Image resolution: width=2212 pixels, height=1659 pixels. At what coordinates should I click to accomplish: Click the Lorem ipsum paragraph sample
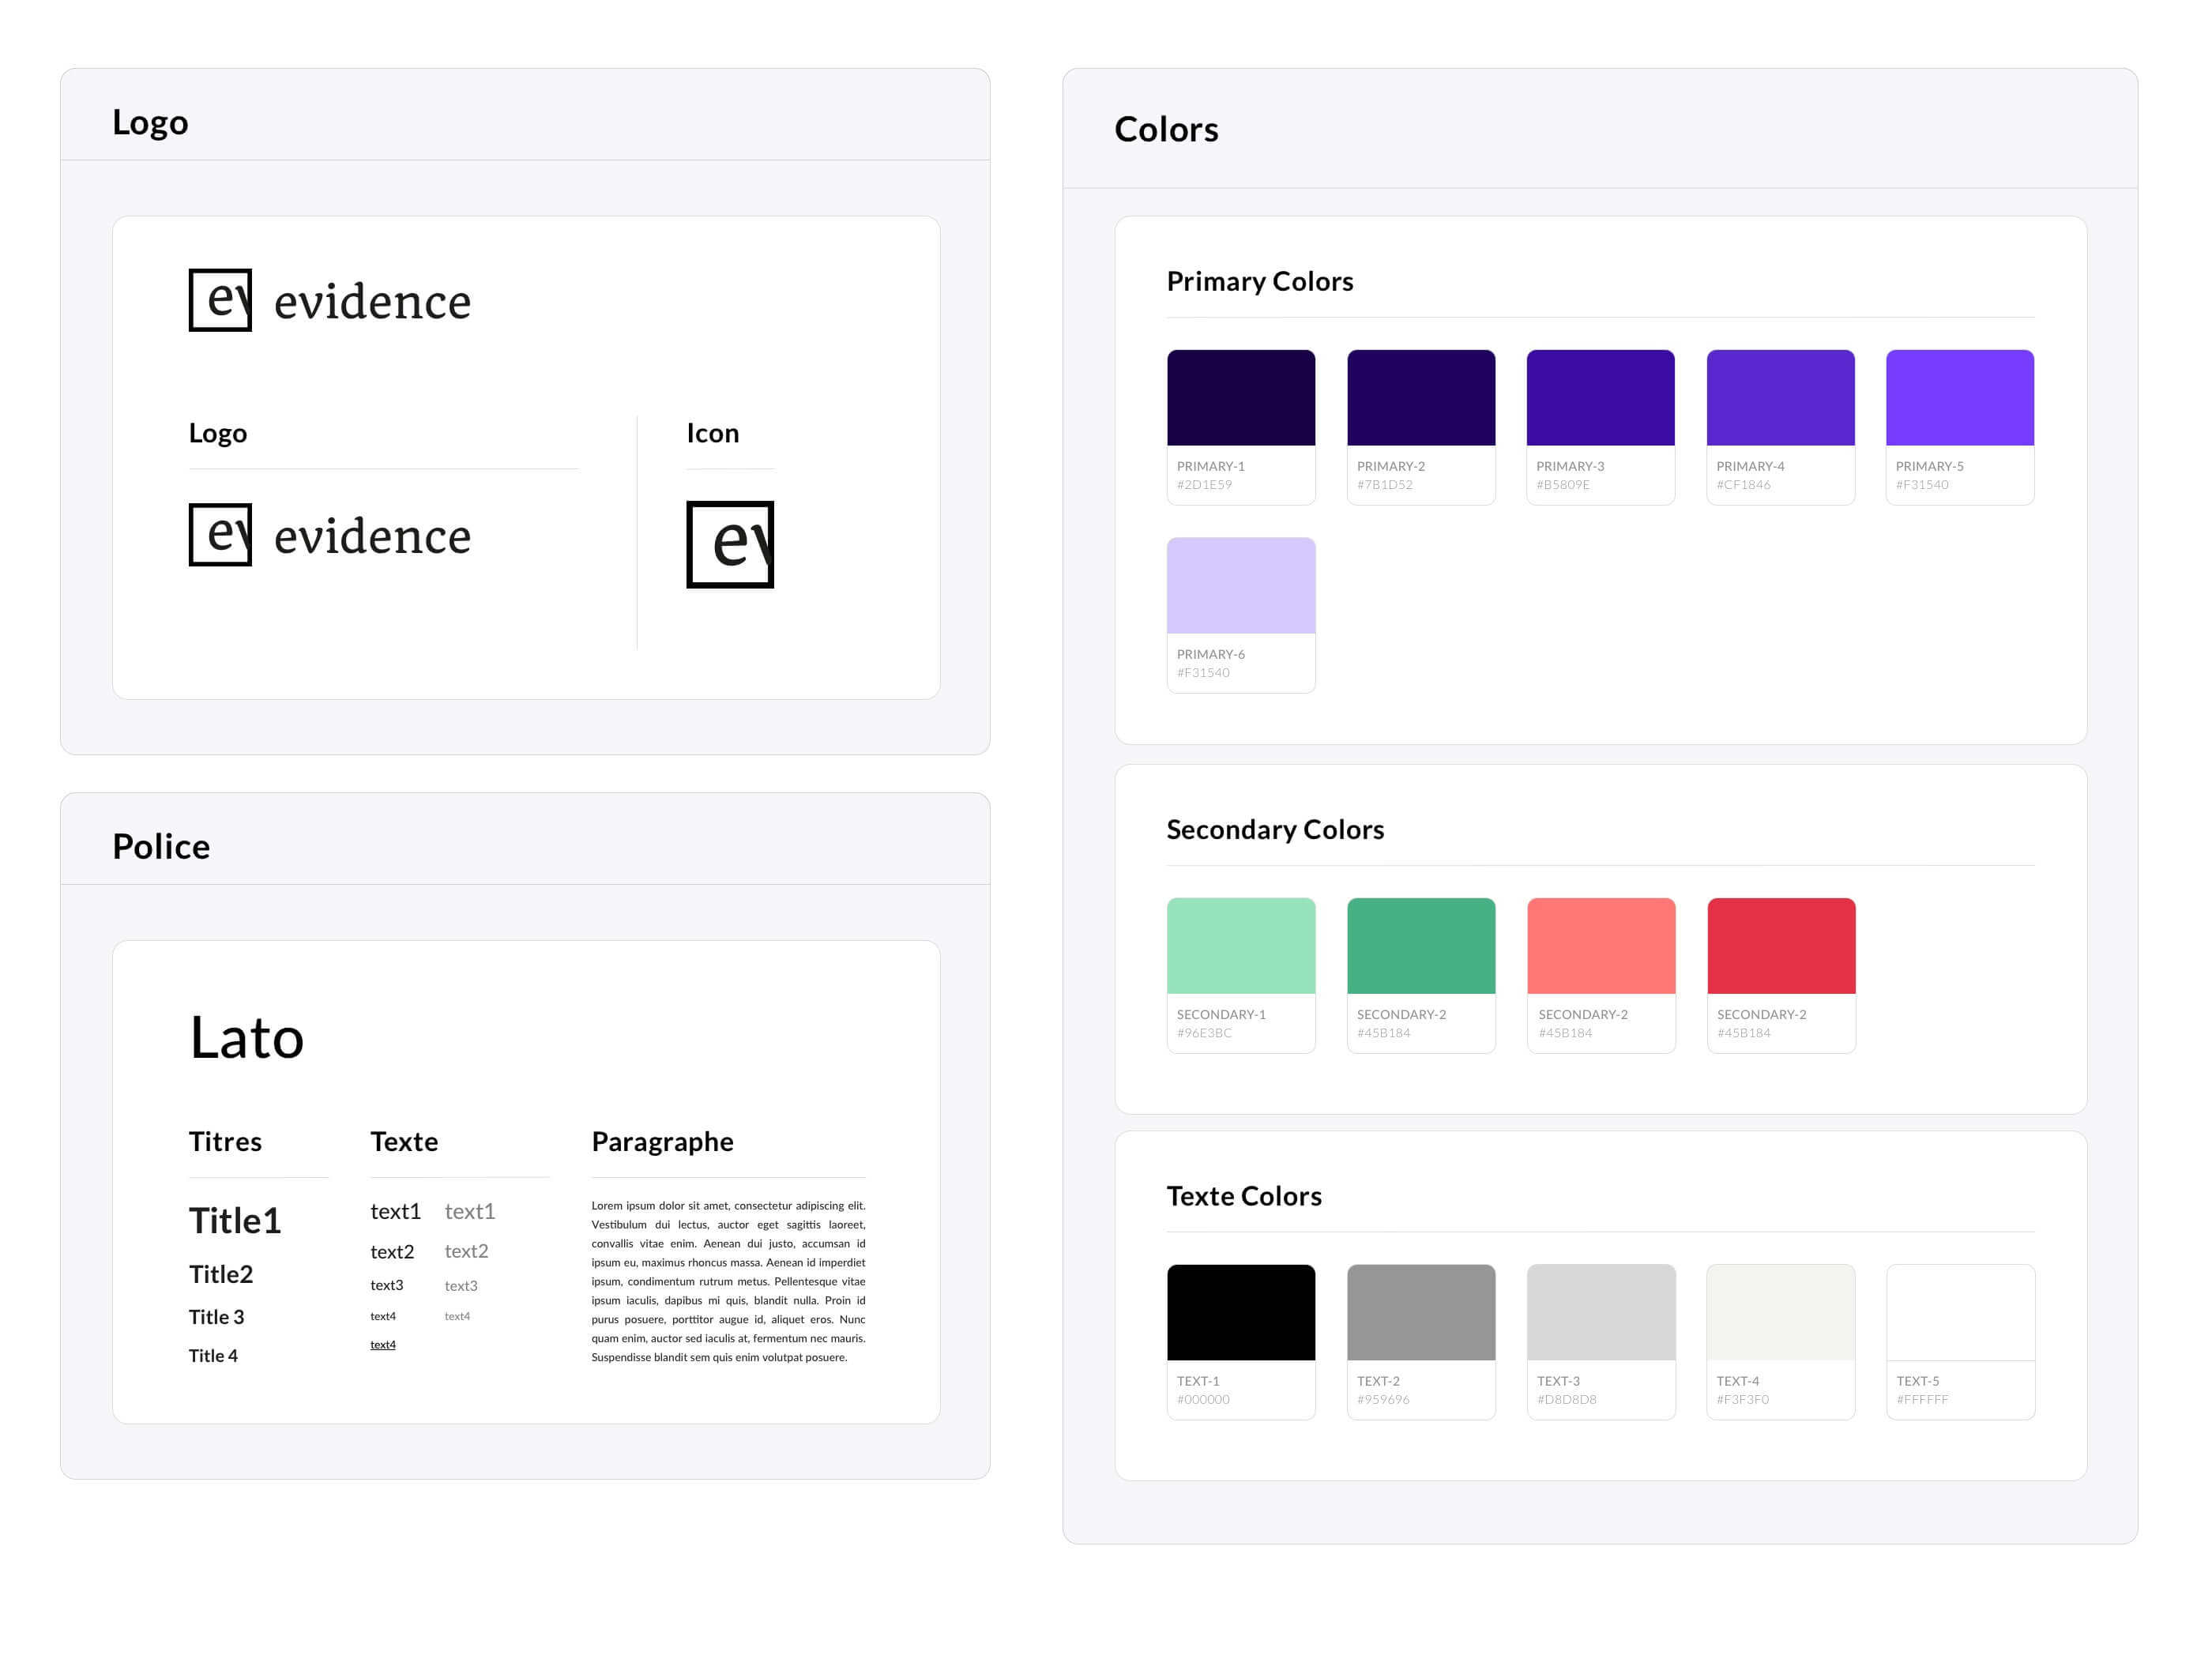pyautogui.click(x=728, y=1281)
